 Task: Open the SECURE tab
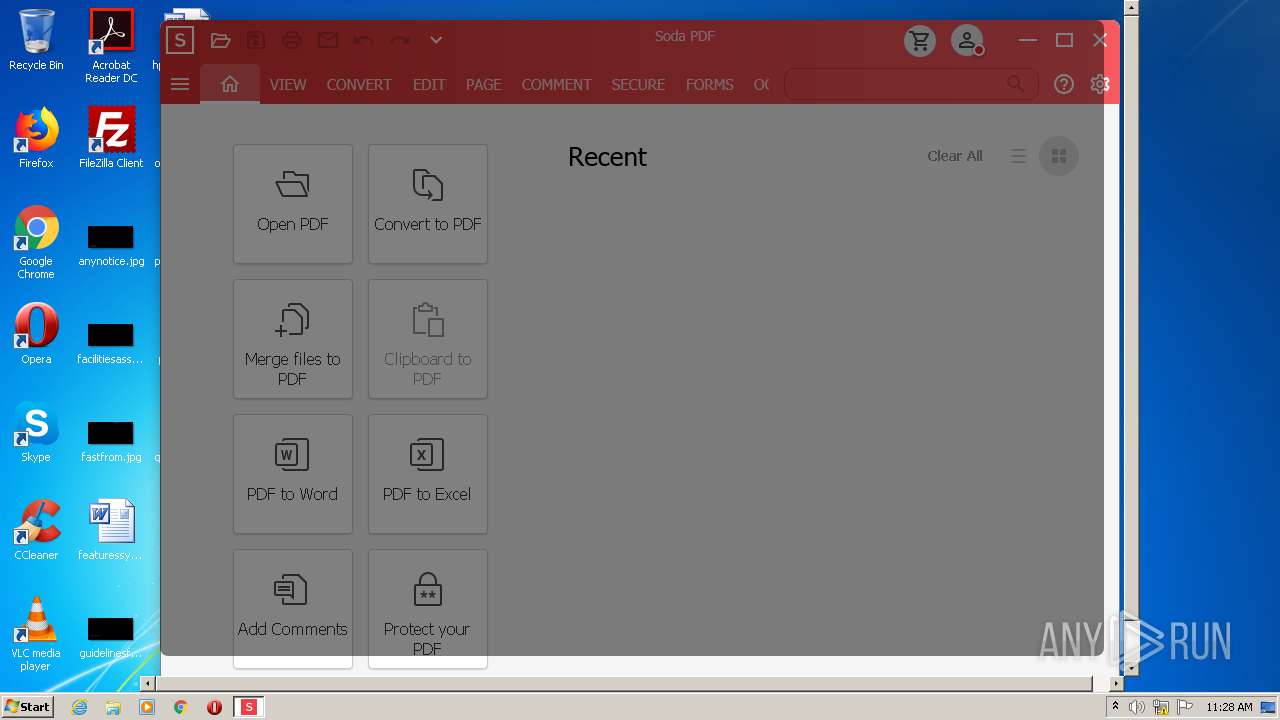[x=638, y=85]
